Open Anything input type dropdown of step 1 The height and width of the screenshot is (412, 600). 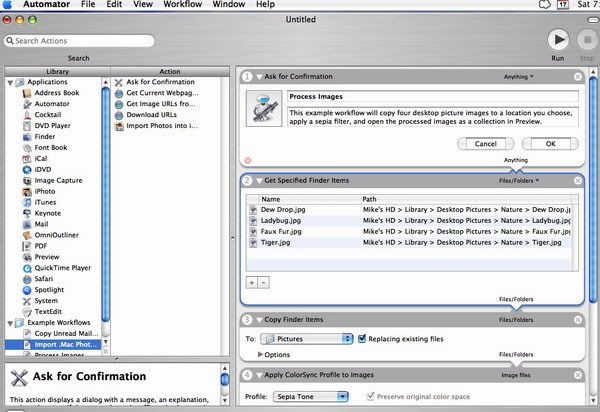click(x=518, y=77)
